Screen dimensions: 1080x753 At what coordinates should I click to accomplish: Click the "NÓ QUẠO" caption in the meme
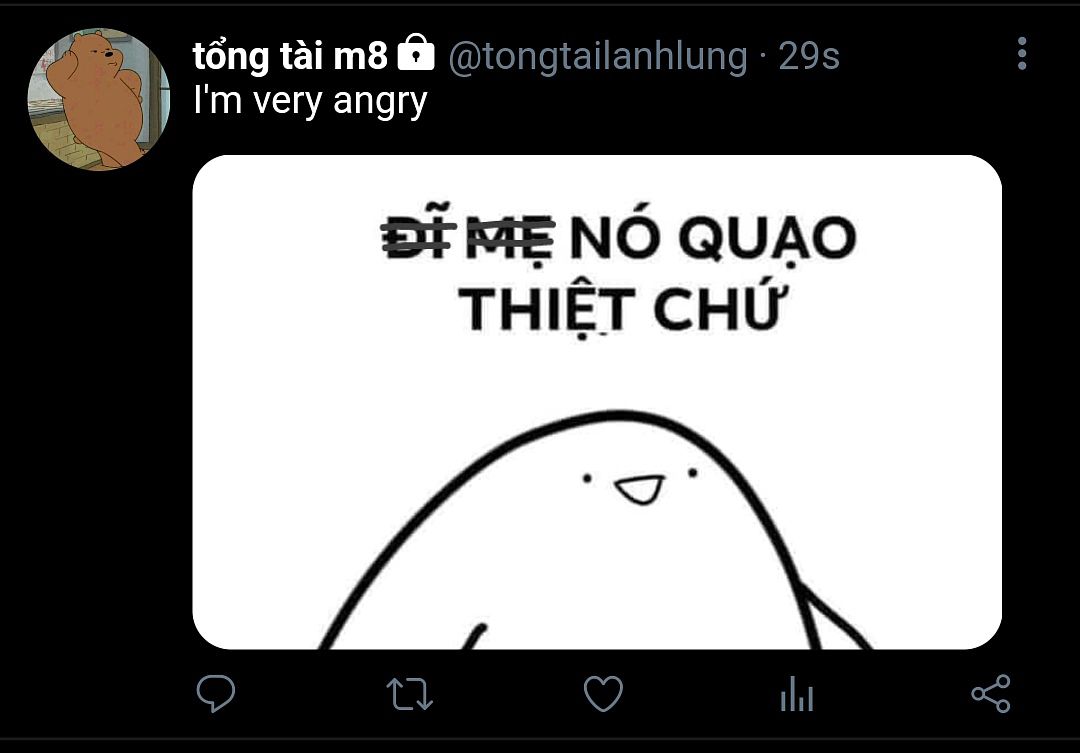pyautogui.click(x=713, y=236)
